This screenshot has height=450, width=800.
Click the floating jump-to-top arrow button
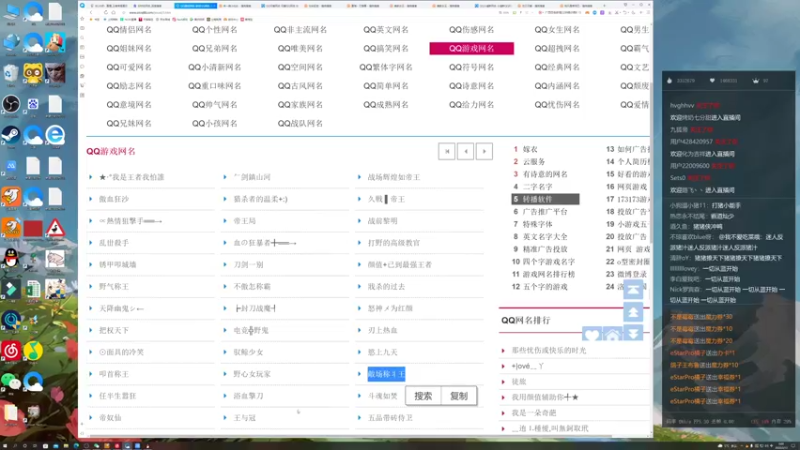pyautogui.click(x=633, y=289)
